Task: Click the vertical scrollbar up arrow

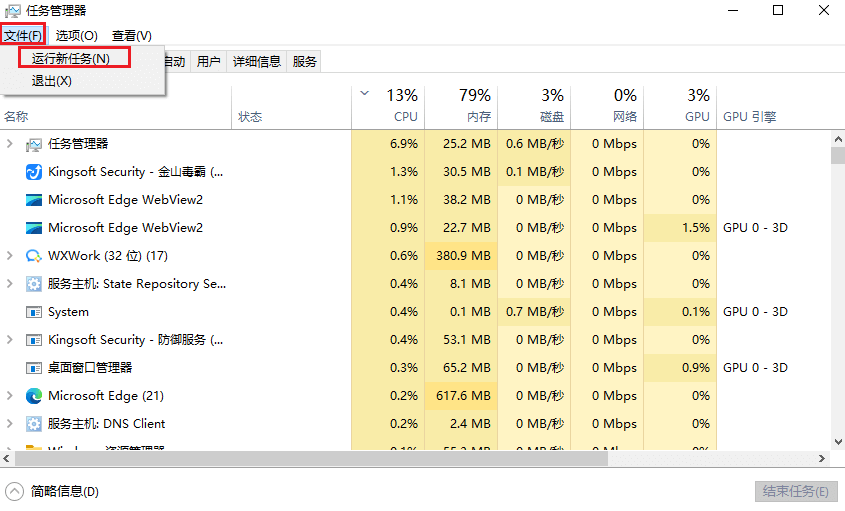Action: (838, 140)
